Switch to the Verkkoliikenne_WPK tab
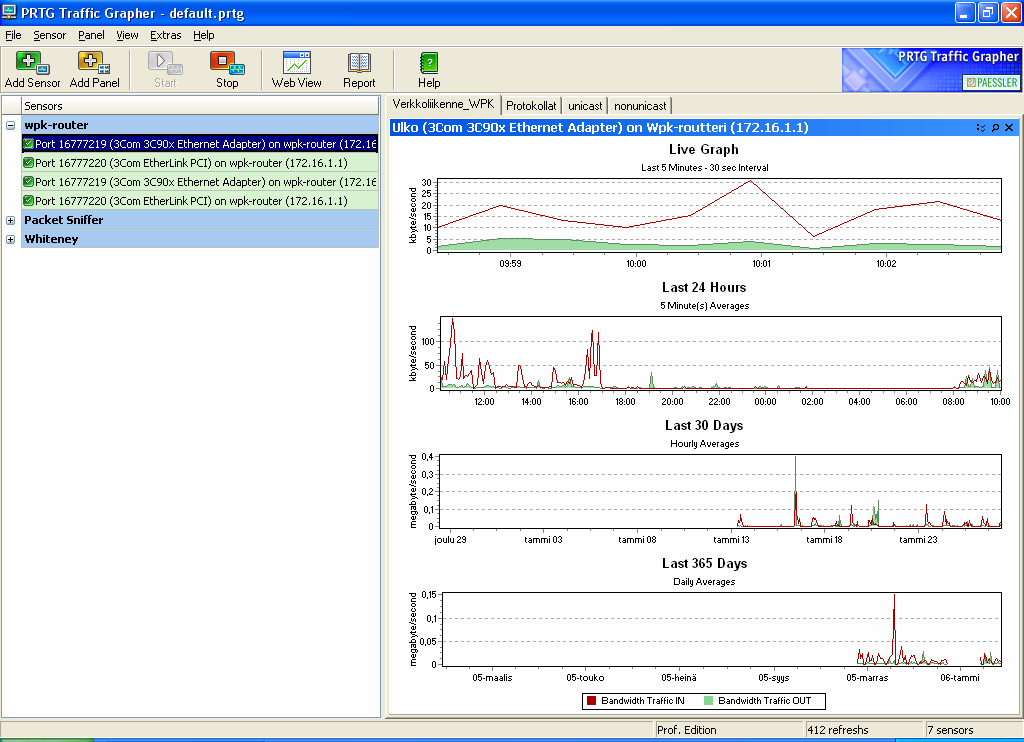Screen dimensions: 1024x742 coord(443,105)
